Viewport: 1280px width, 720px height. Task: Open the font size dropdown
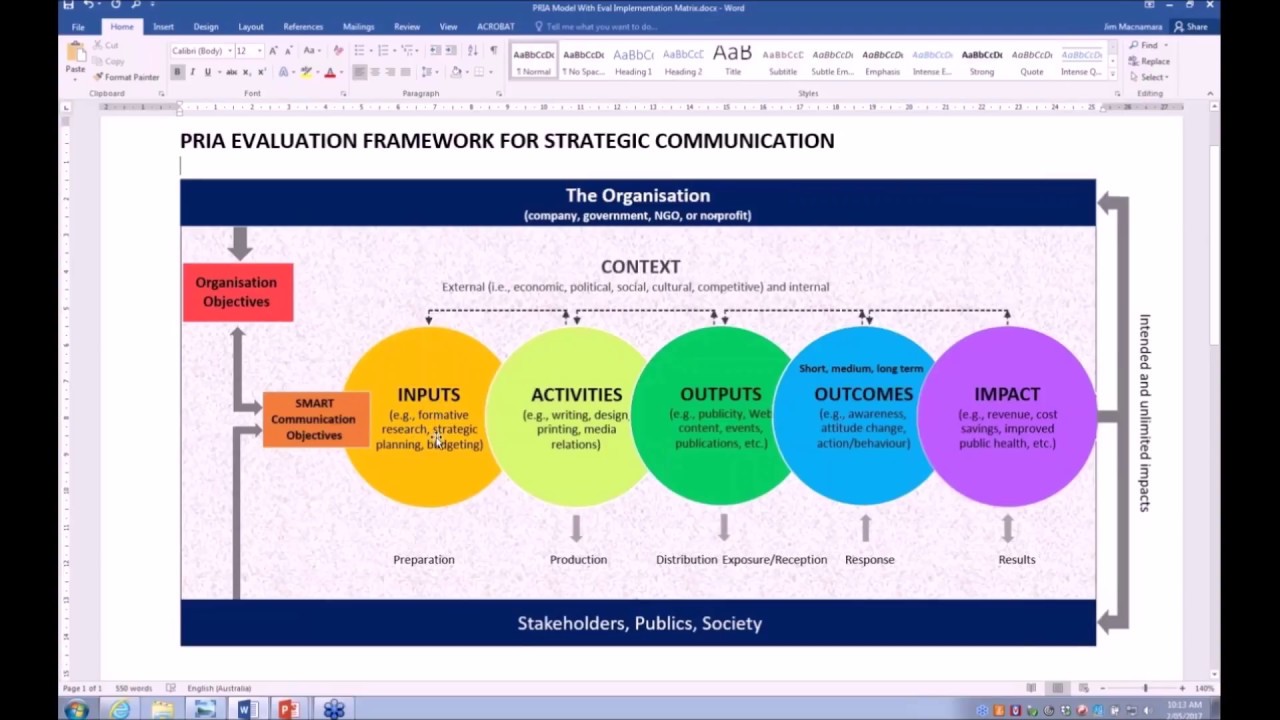click(260, 50)
